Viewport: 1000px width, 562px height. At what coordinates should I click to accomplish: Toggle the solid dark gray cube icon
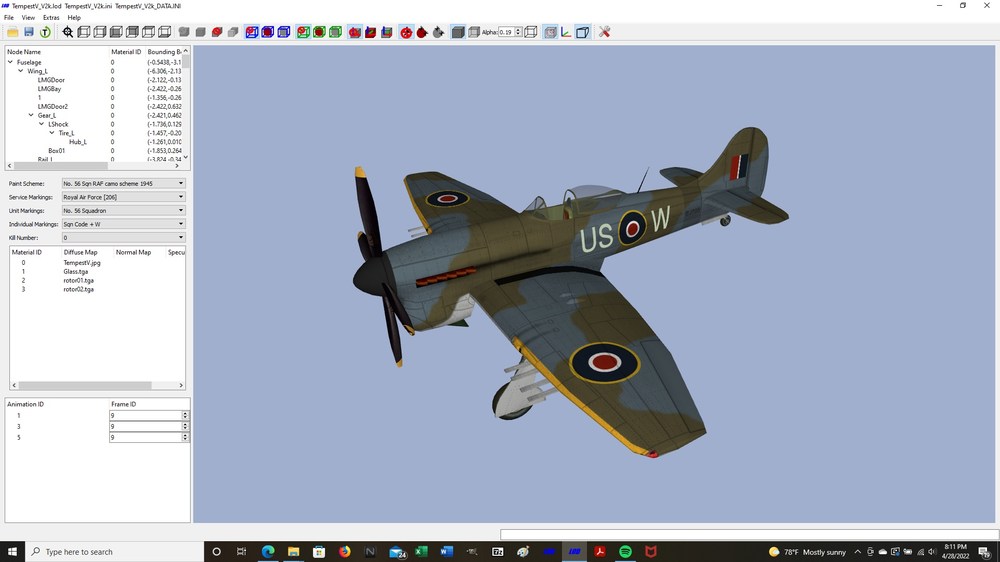pyautogui.click(x=457, y=32)
